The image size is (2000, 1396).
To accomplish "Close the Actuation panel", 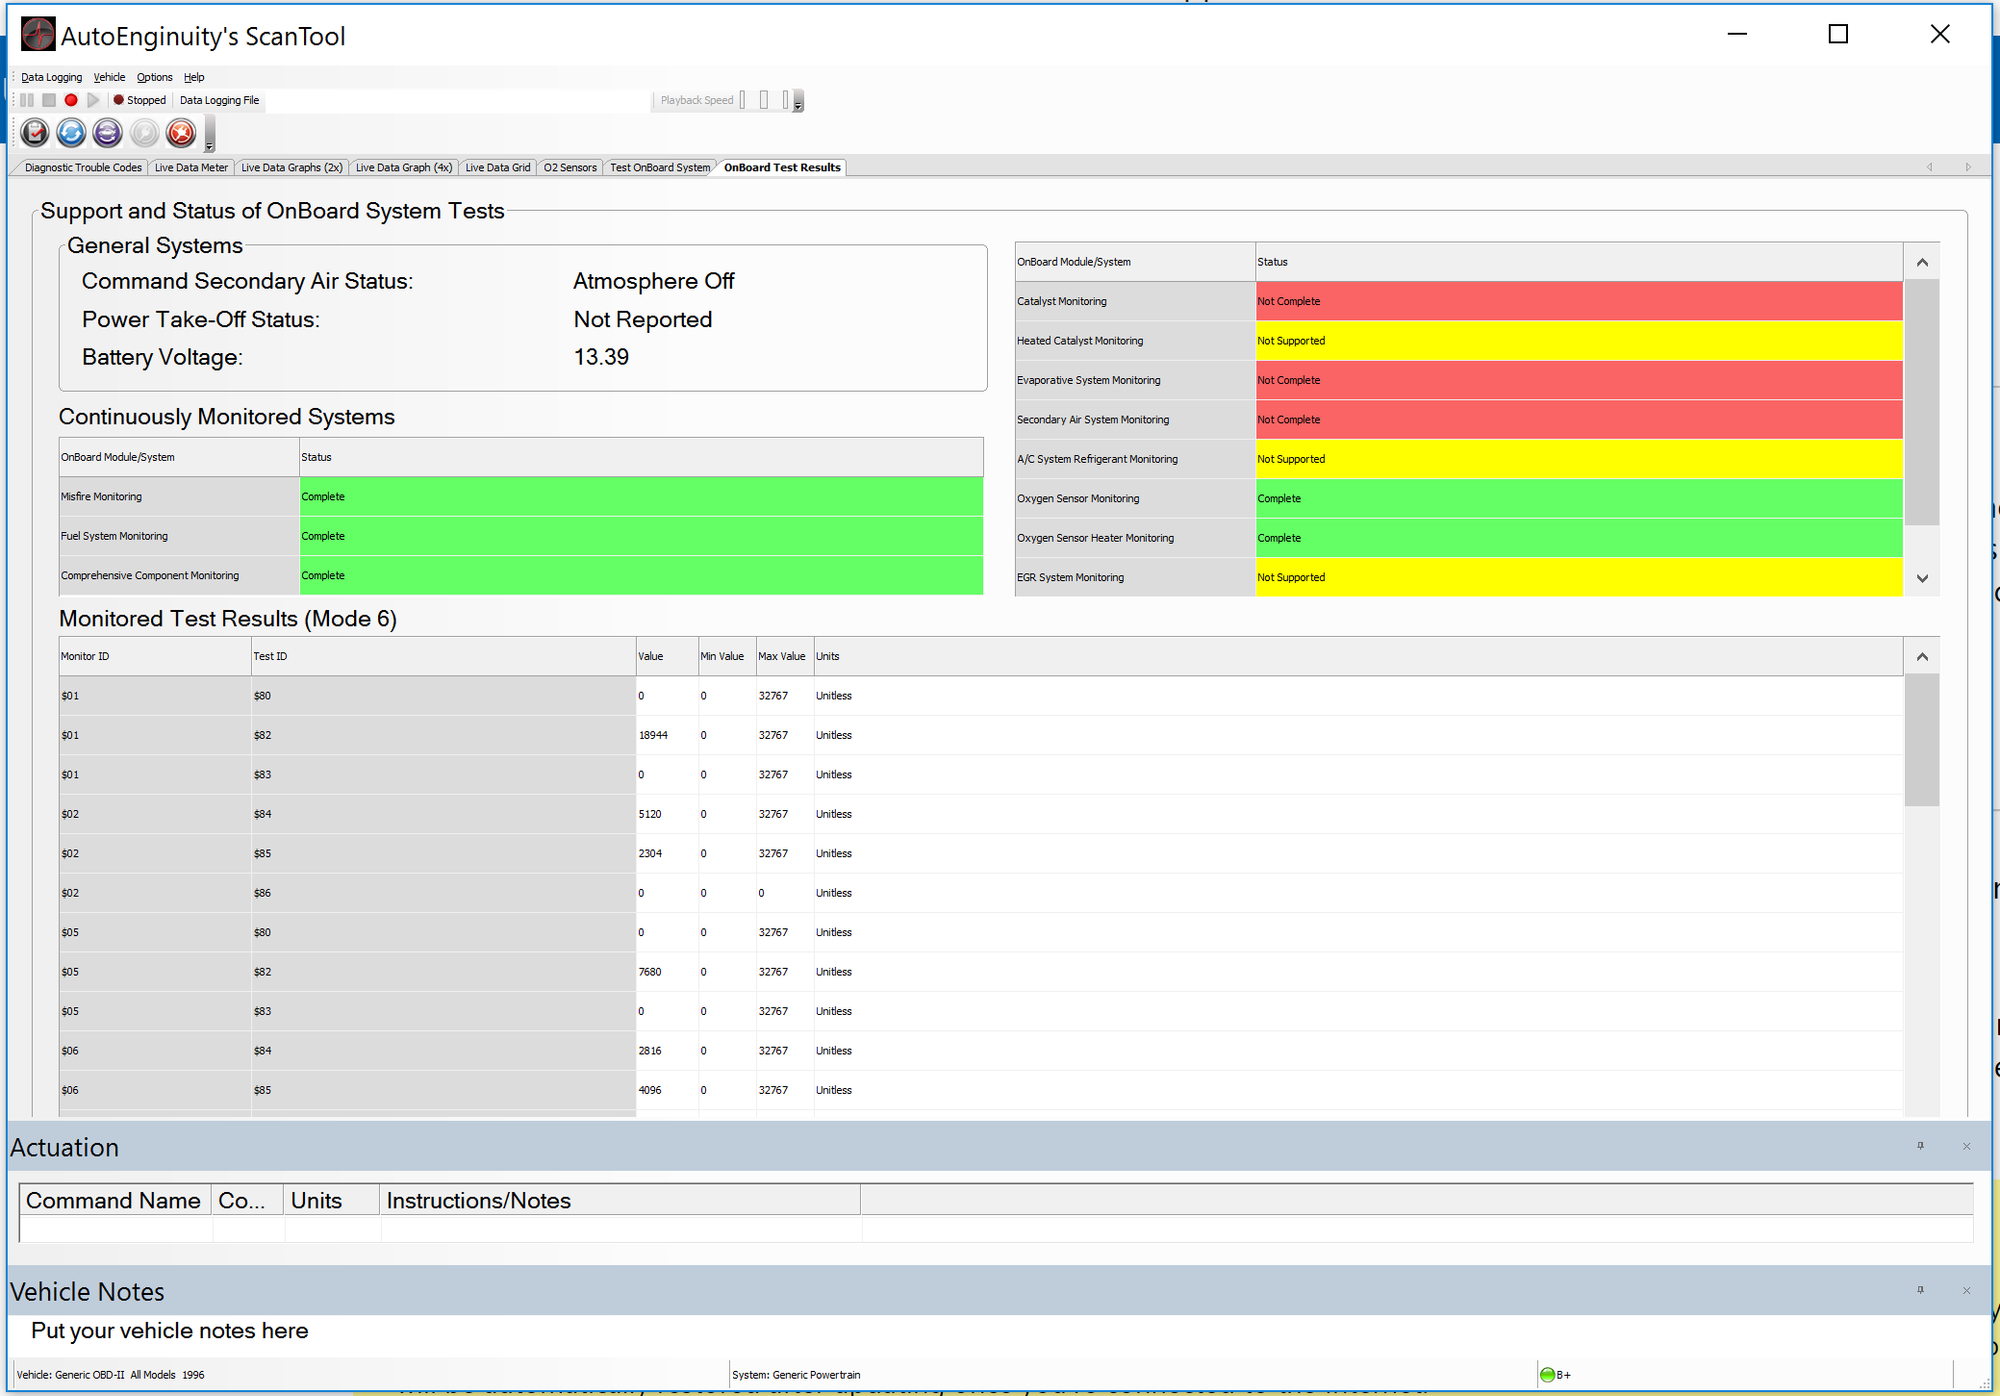I will (1966, 1146).
